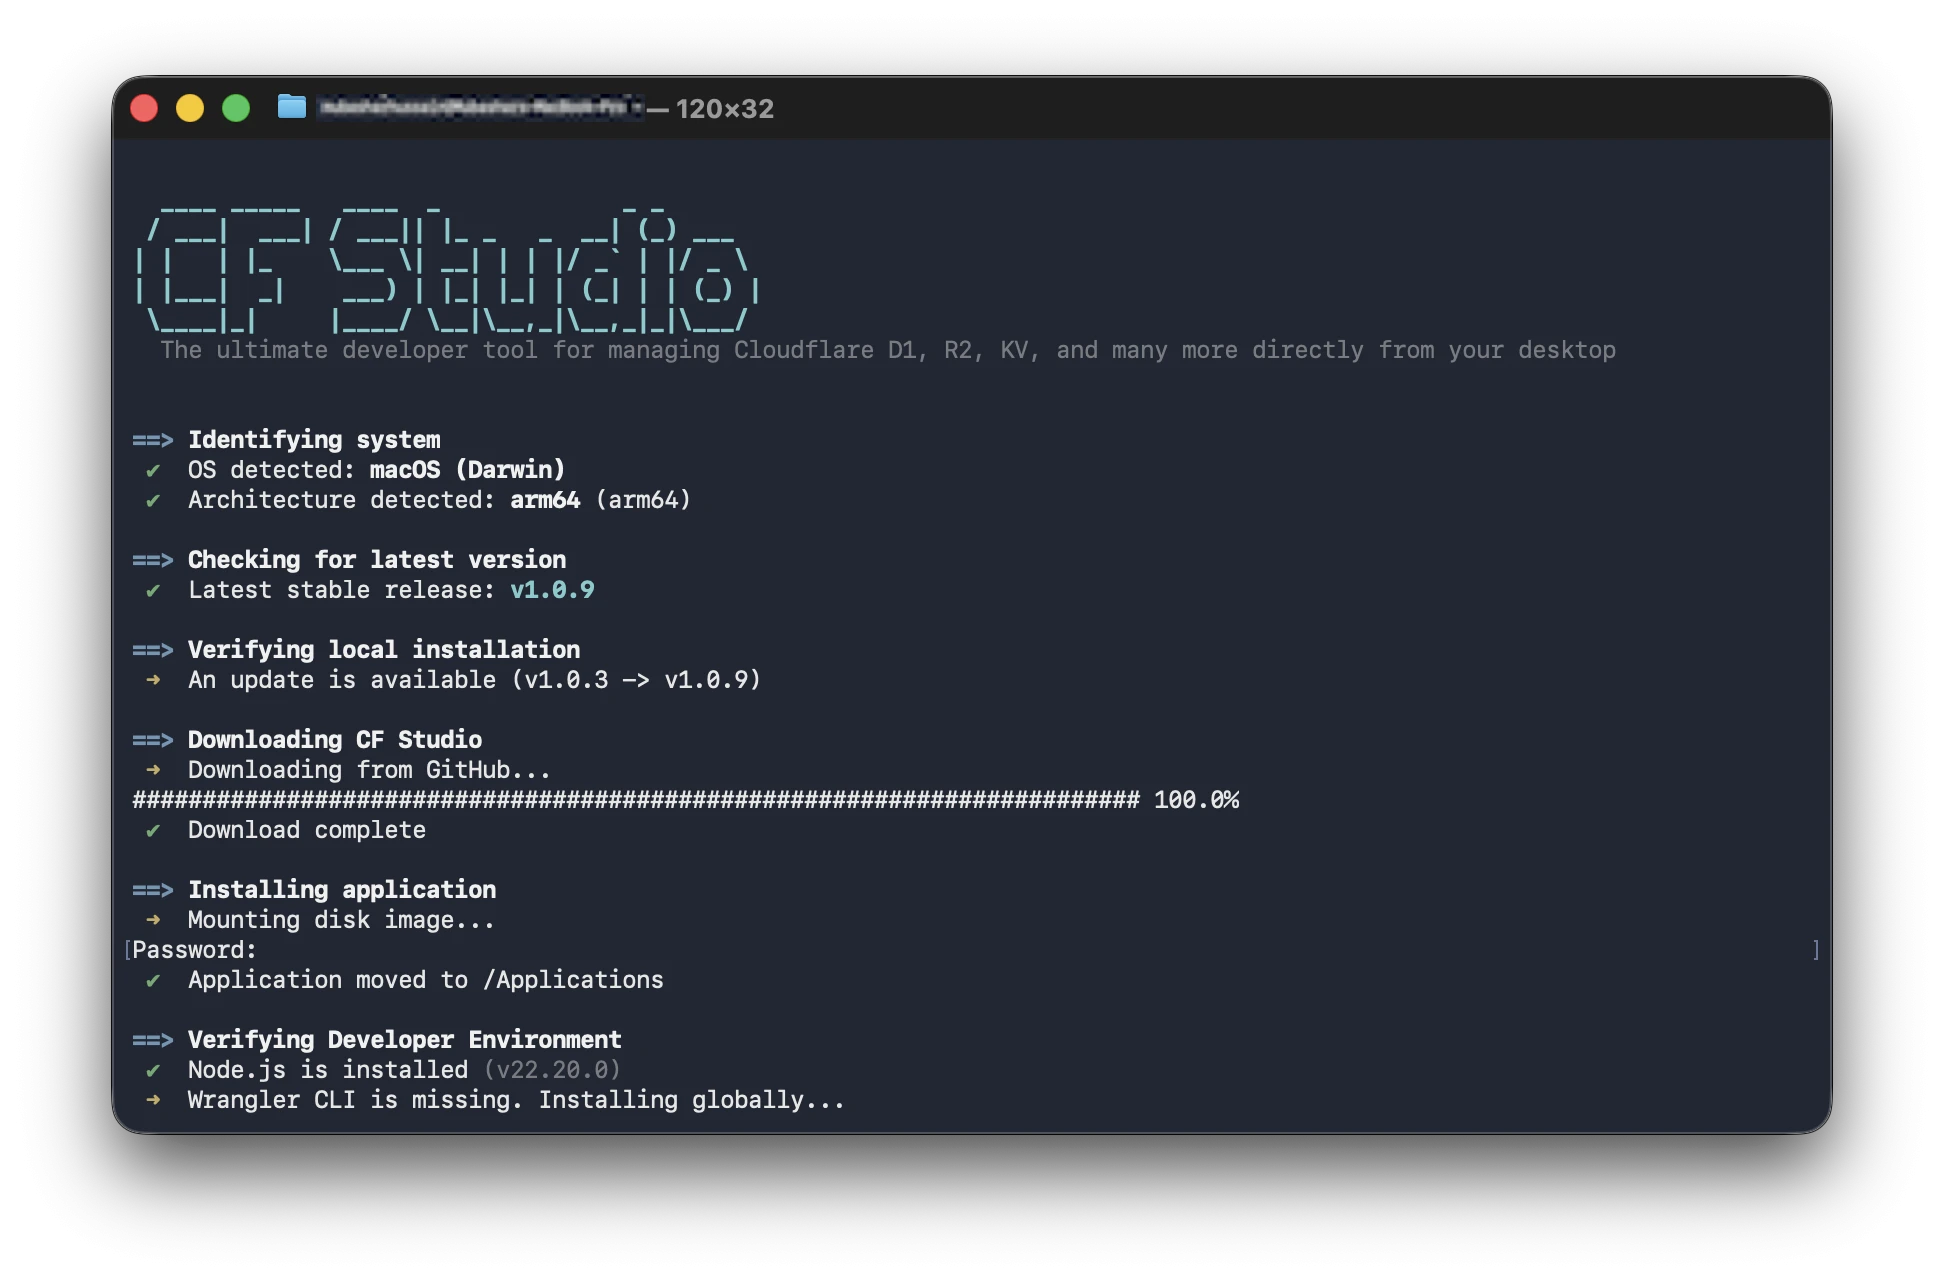This screenshot has width=1944, height=1282.
Task: Click 'Application moved to /Applications' line
Action: click(x=426, y=980)
